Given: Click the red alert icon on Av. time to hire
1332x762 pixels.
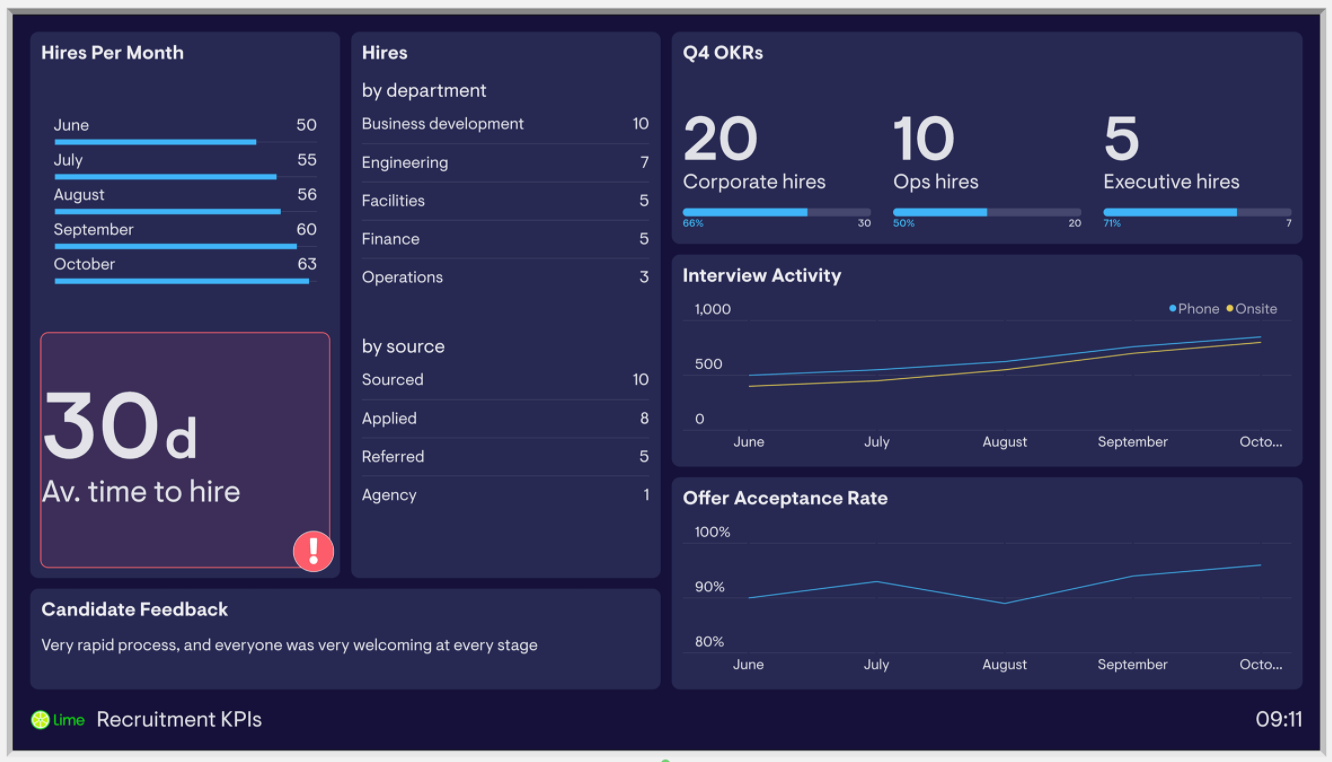Looking at the screenshot, I should (x=313, y=551).
